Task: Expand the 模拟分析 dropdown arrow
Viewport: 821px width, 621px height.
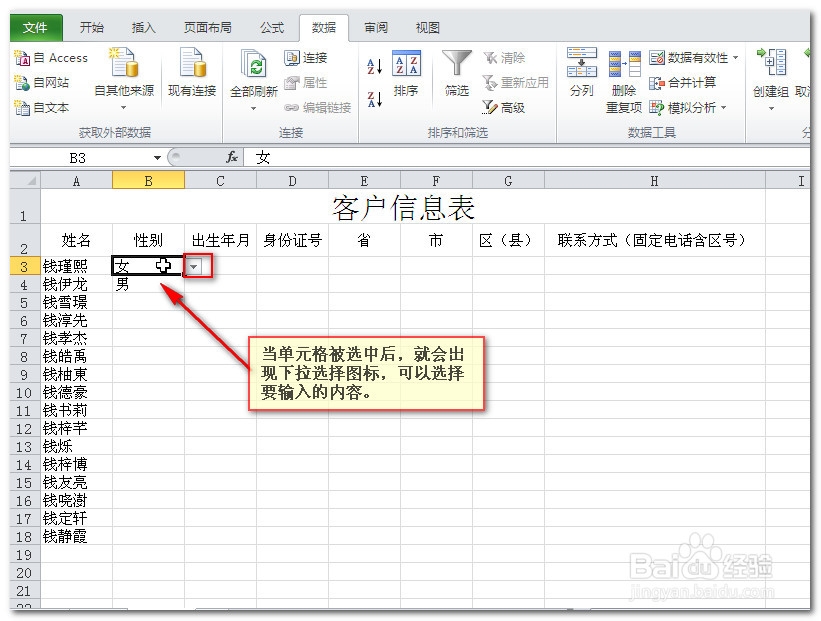Action: 724,108
